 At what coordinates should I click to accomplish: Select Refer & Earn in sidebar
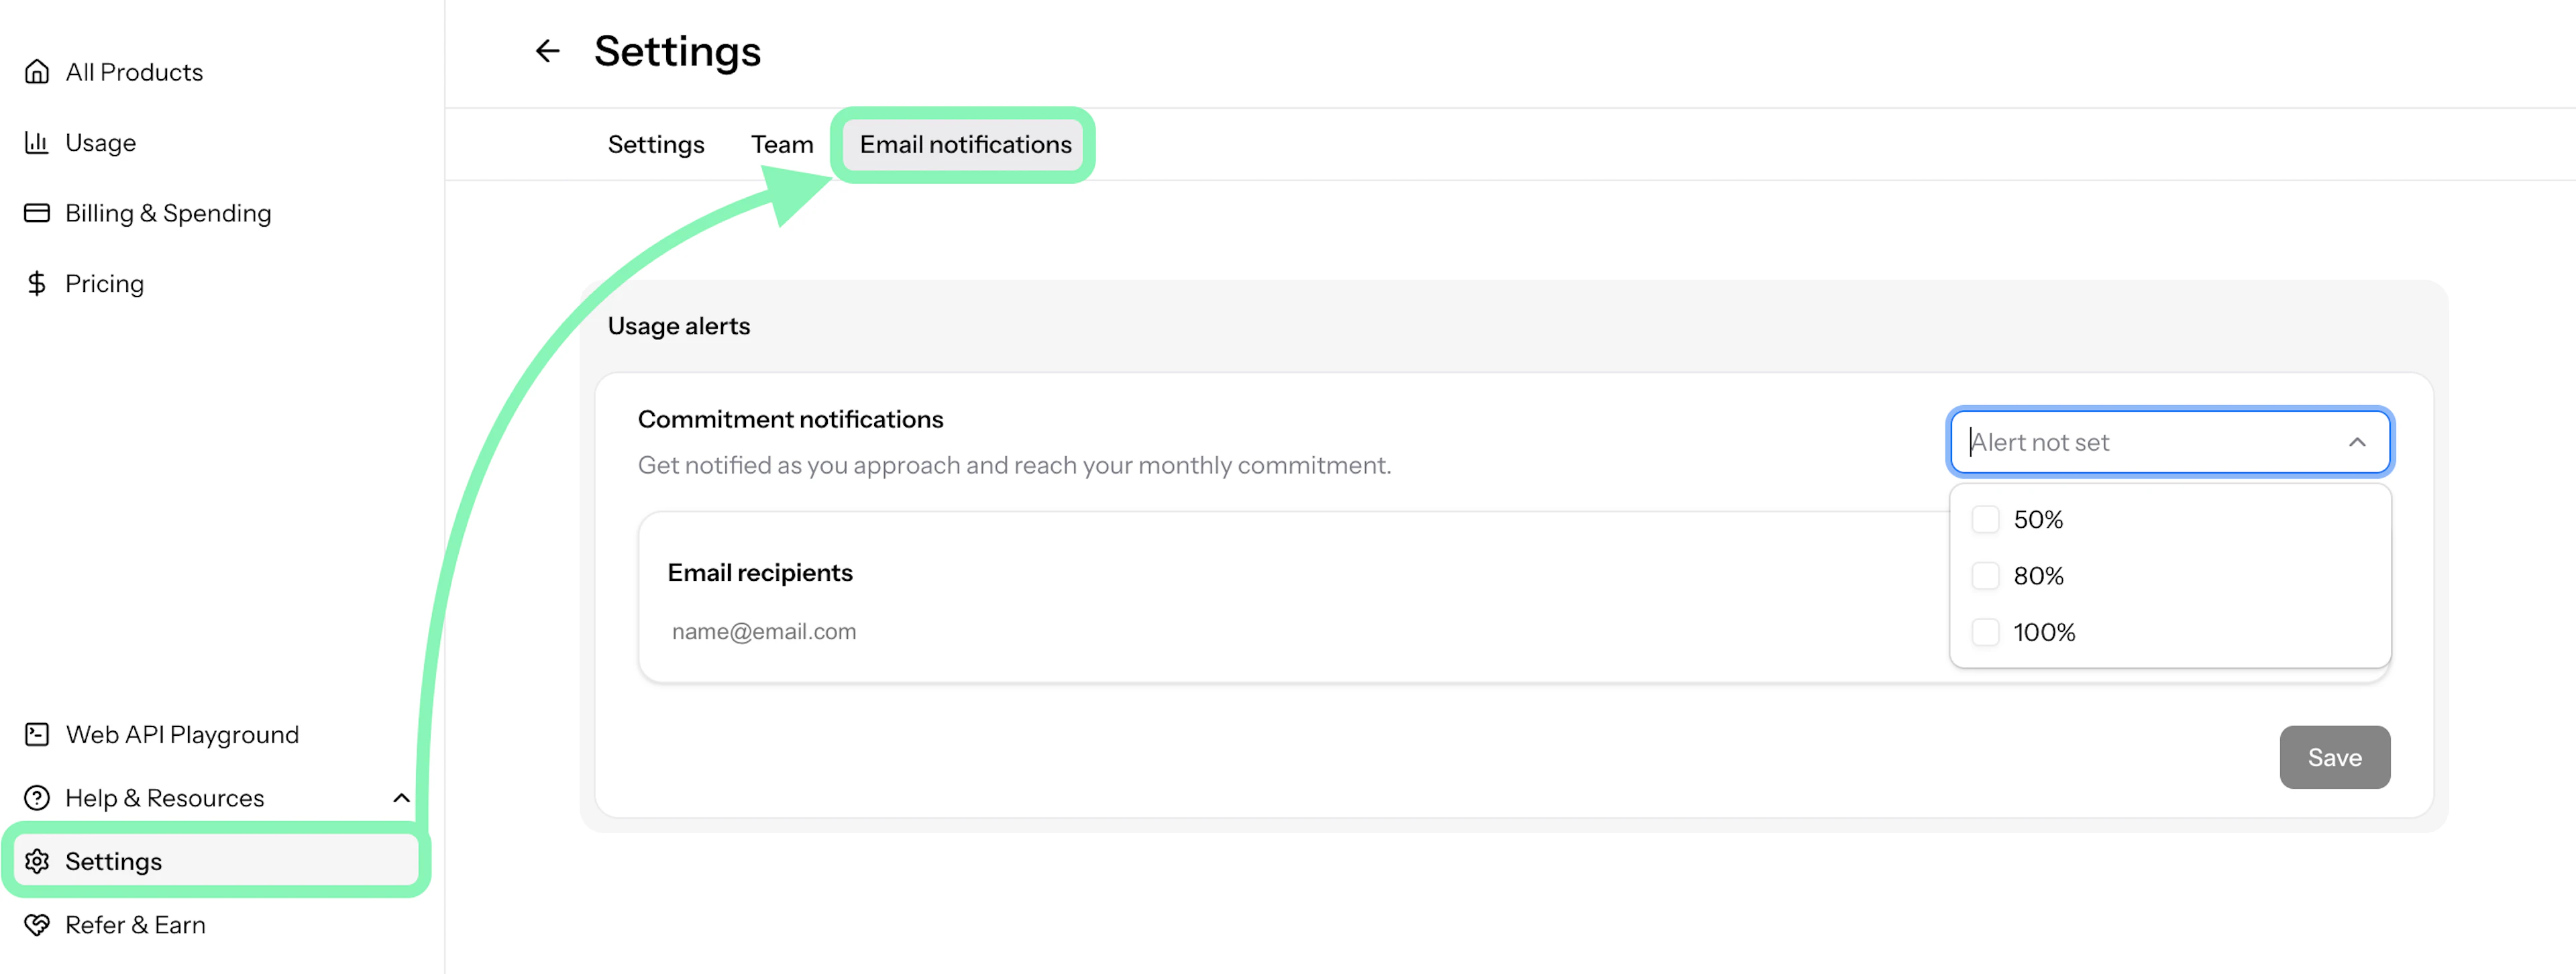(x=135, y=925)
